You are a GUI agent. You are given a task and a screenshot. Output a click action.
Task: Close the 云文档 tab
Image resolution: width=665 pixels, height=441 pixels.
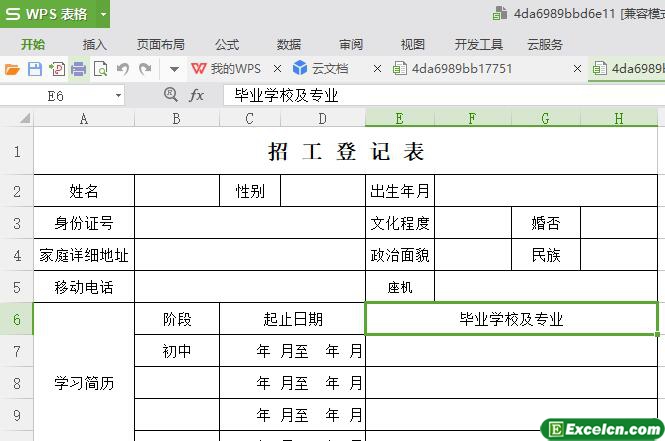[x=377, y=69]
